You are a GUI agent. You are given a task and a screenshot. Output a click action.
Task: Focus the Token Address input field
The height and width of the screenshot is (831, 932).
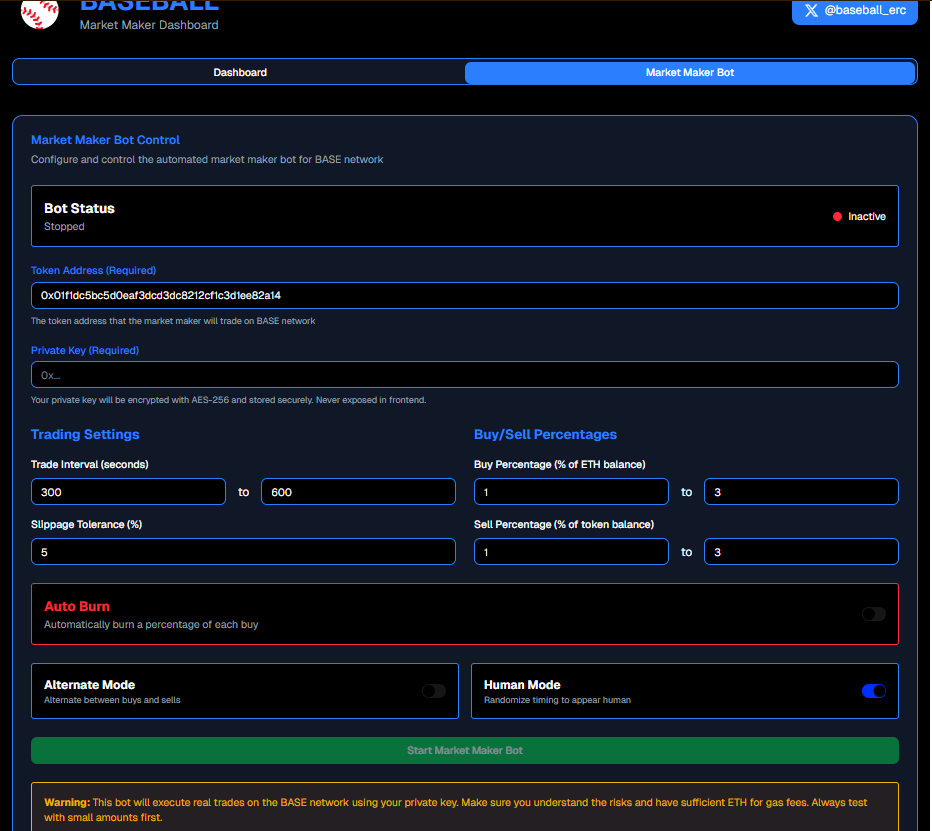pos(464,295)
